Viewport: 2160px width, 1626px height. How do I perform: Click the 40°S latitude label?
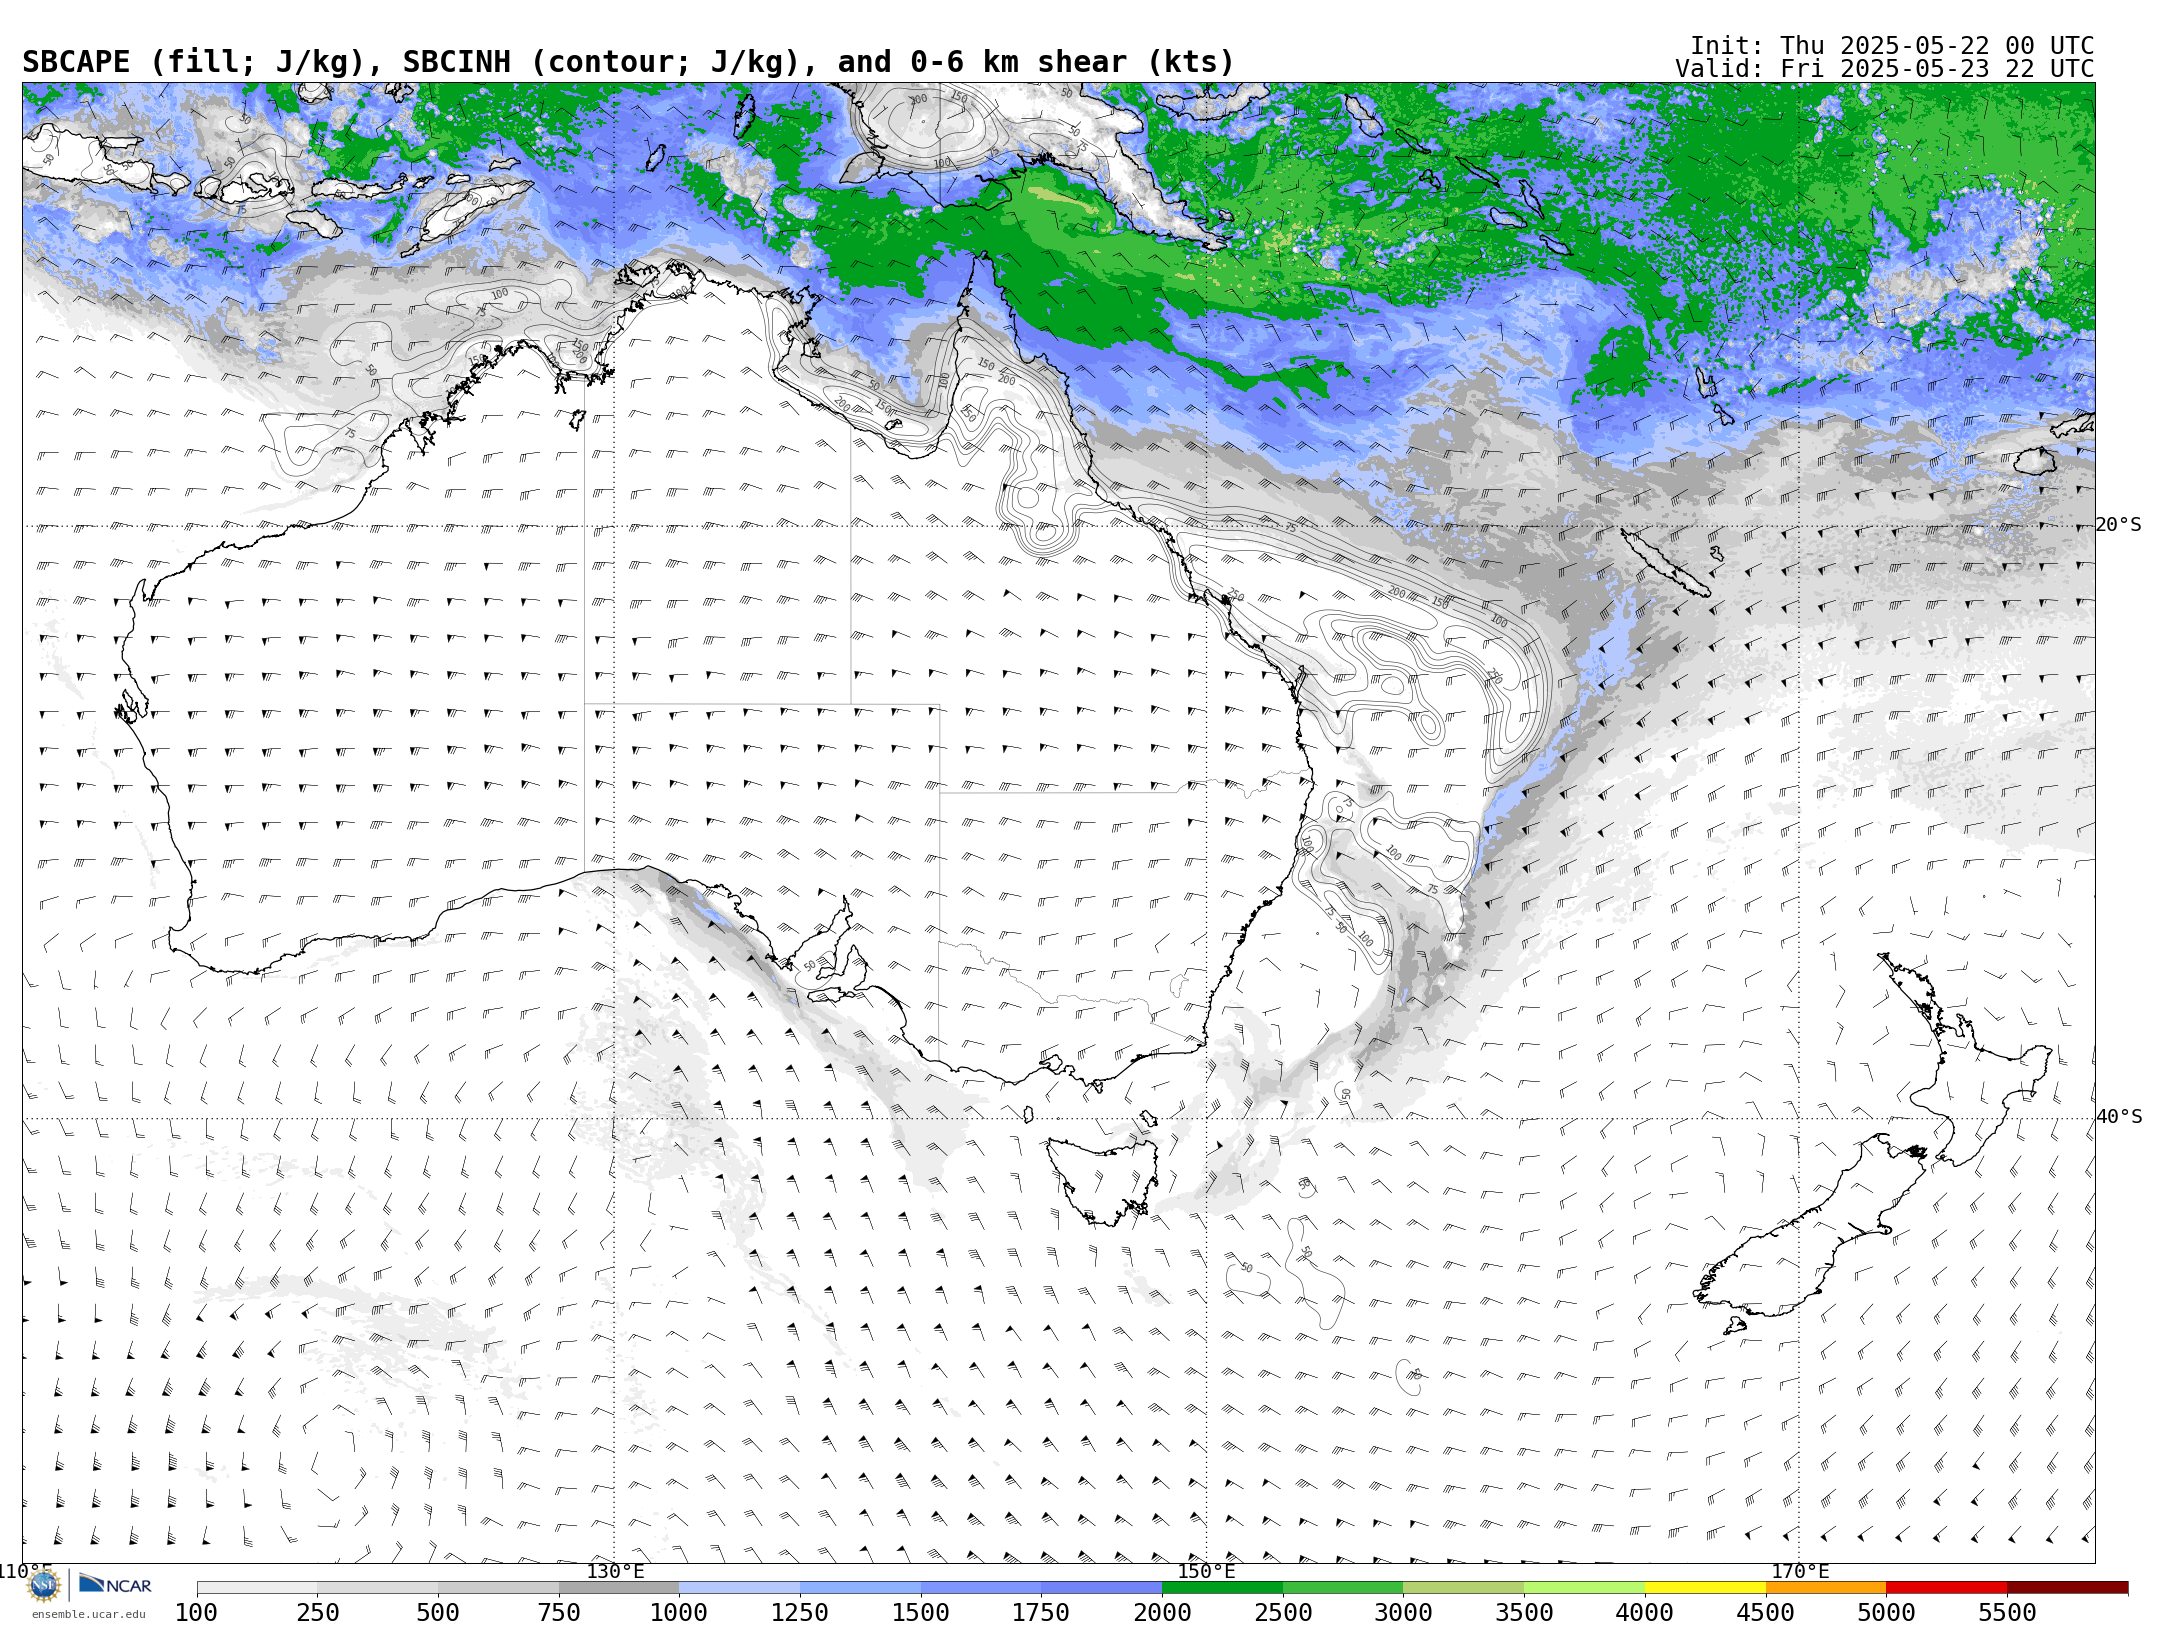click(2119, 1117)
